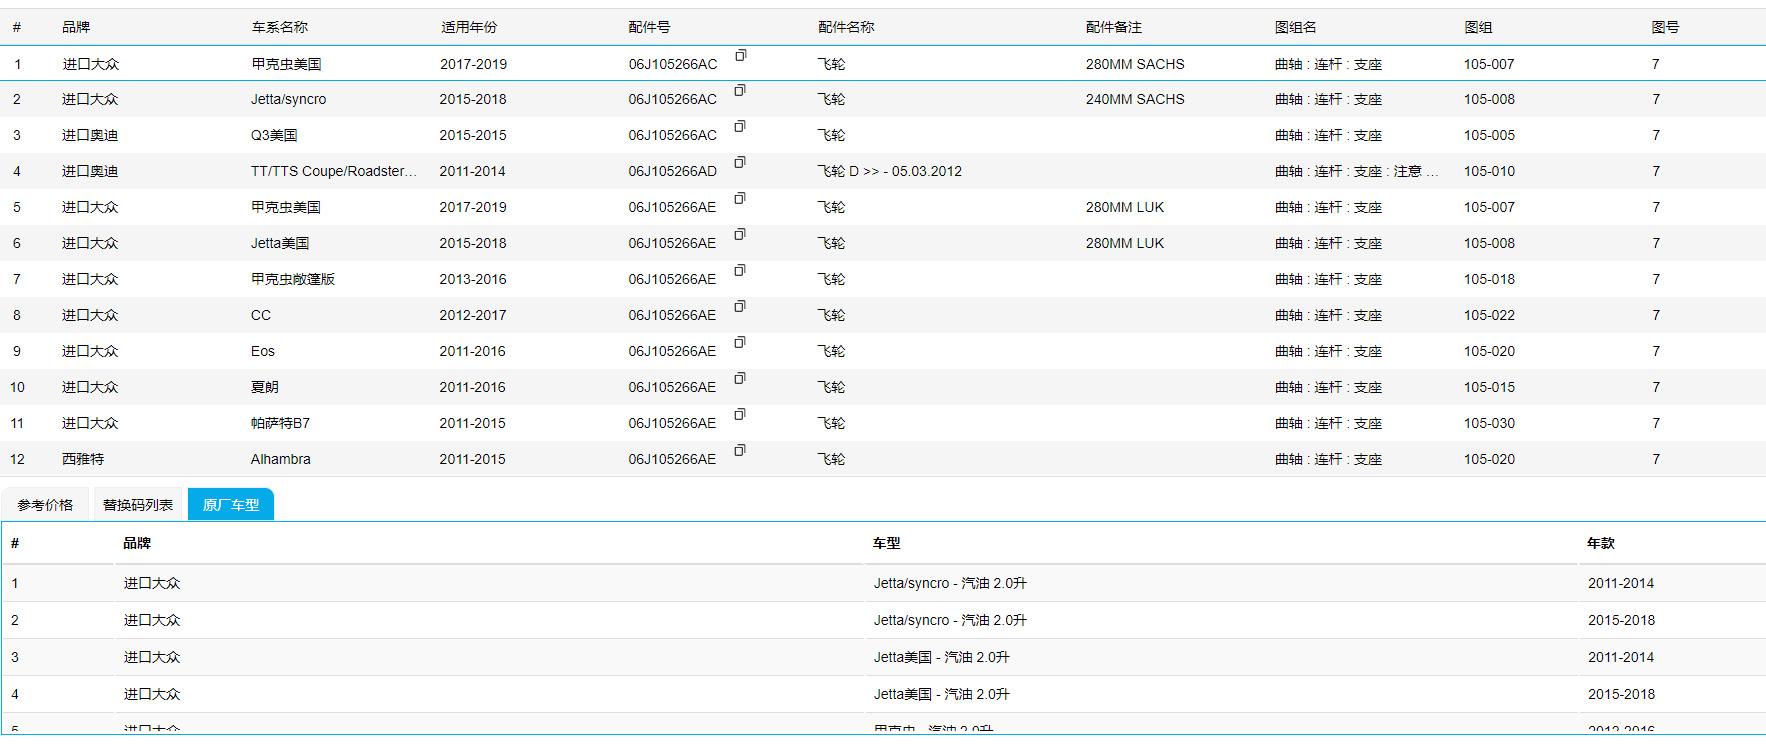
Task: Switch to the 参考价格 tab
Action: (45, 505)
